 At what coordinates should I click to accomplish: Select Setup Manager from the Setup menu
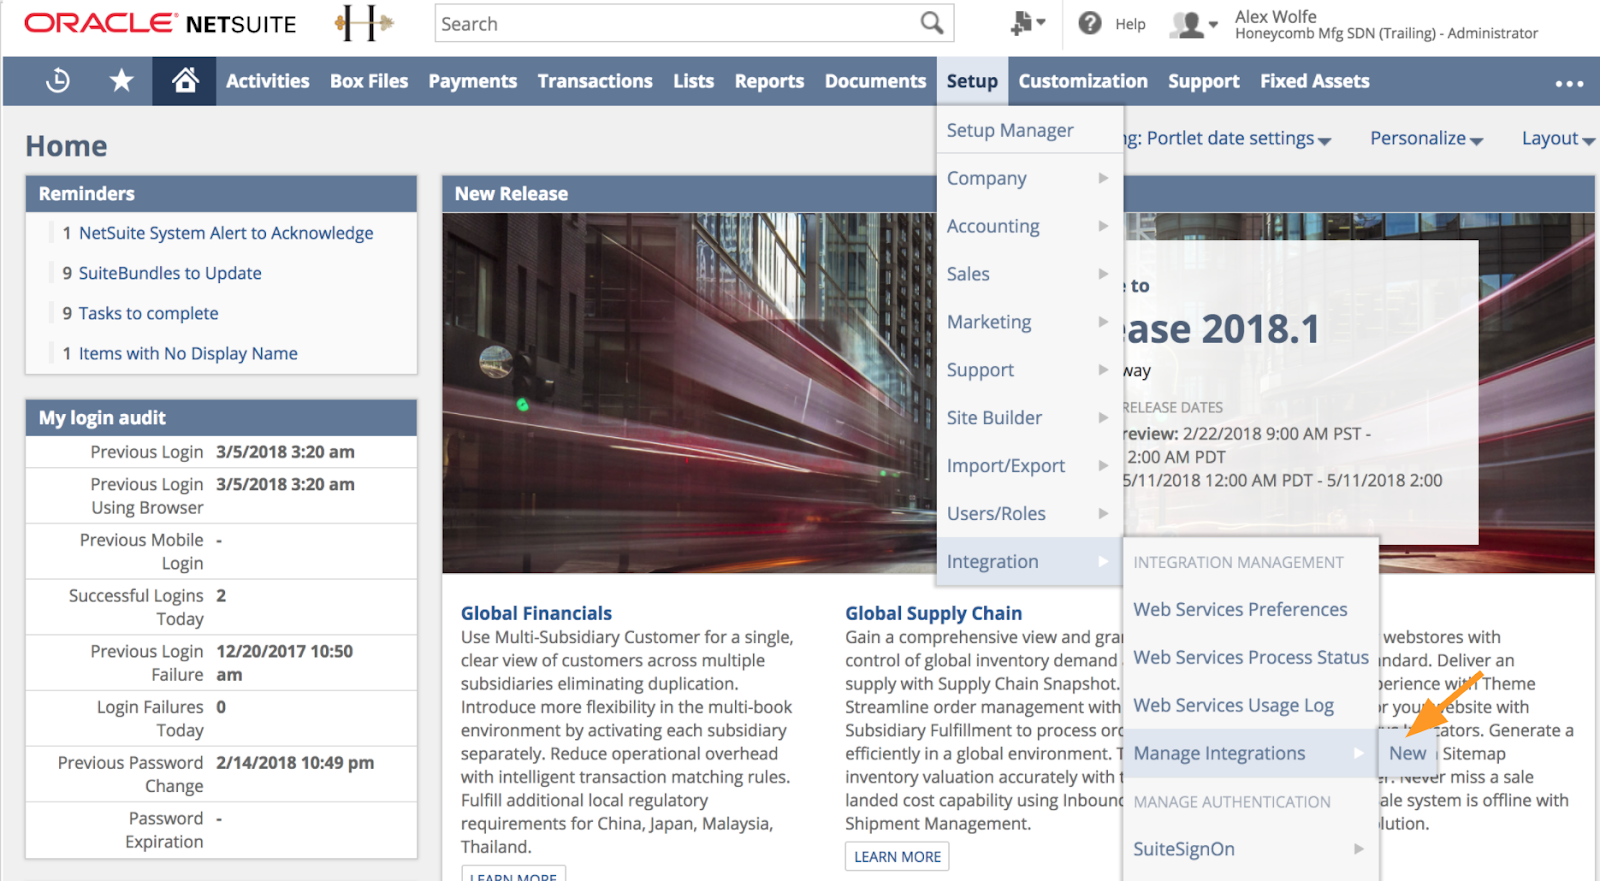pyautogui.click(x=1029, y=130)
